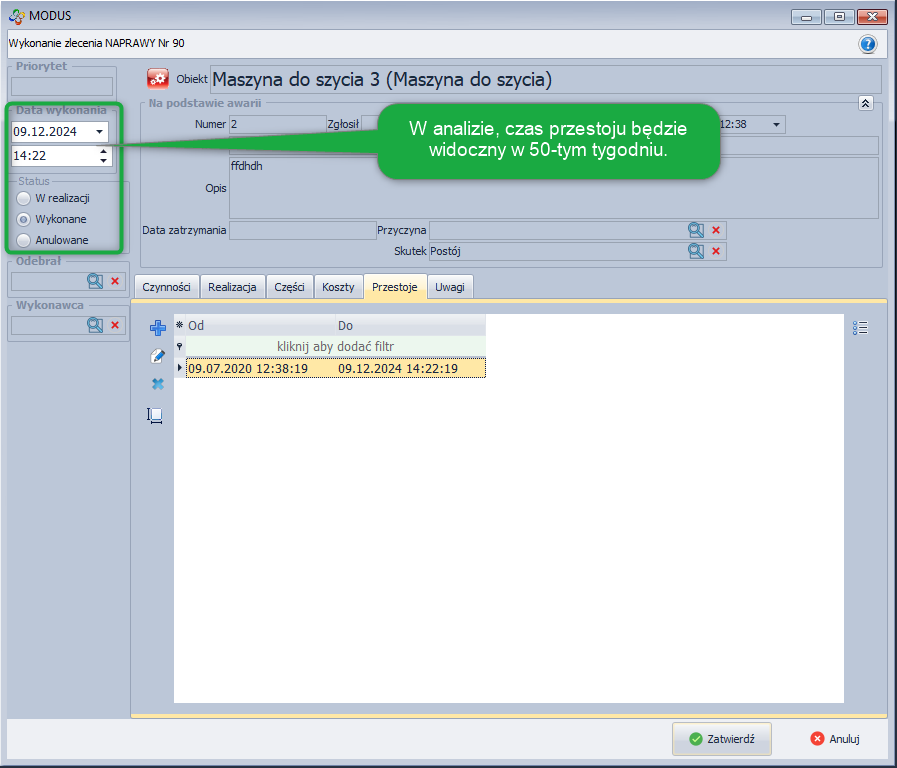Select the Anulowane status option
The height and width of the screenshot is (768, 897).
coord(24,240)
